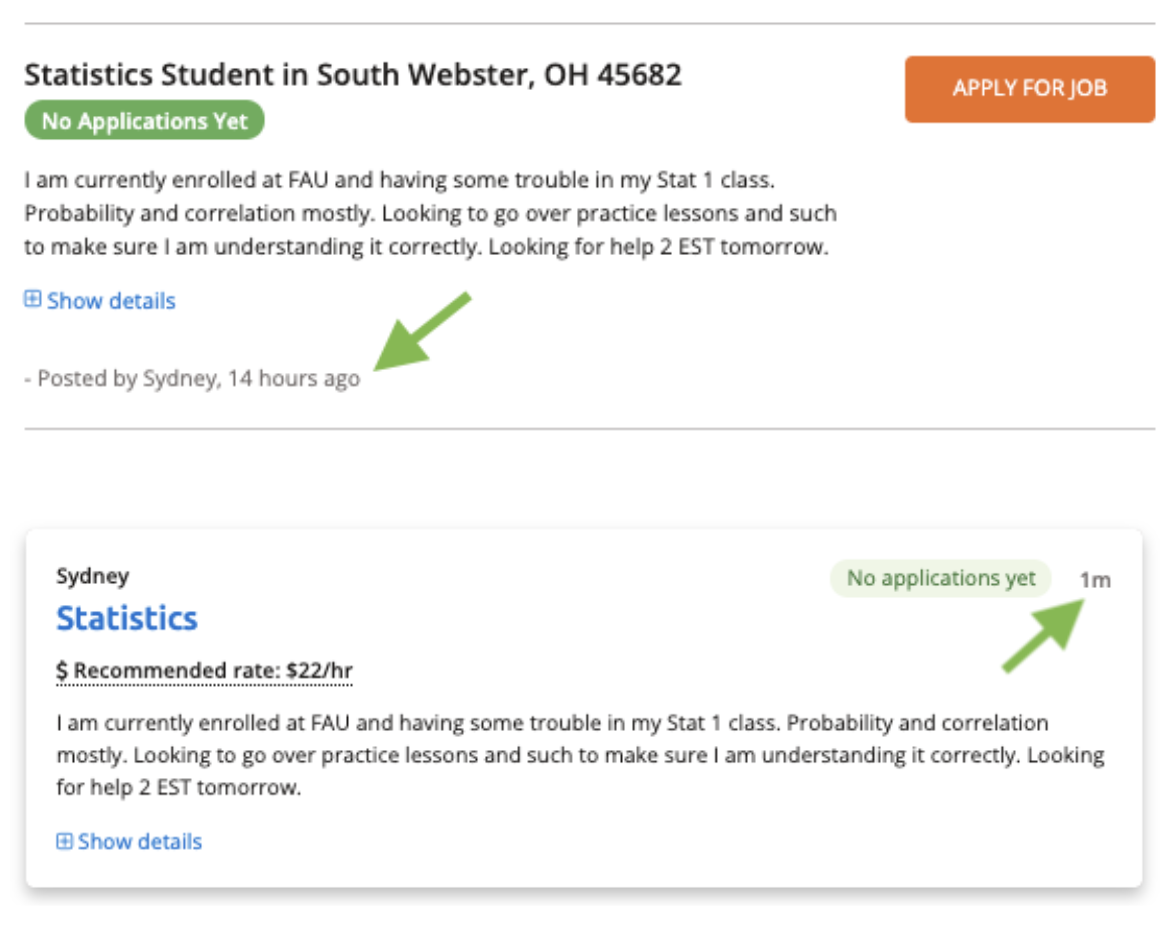The image size is (1174, 934).
Task: Click the Statistics Student in South Webster heading
Action: point(353,75)
